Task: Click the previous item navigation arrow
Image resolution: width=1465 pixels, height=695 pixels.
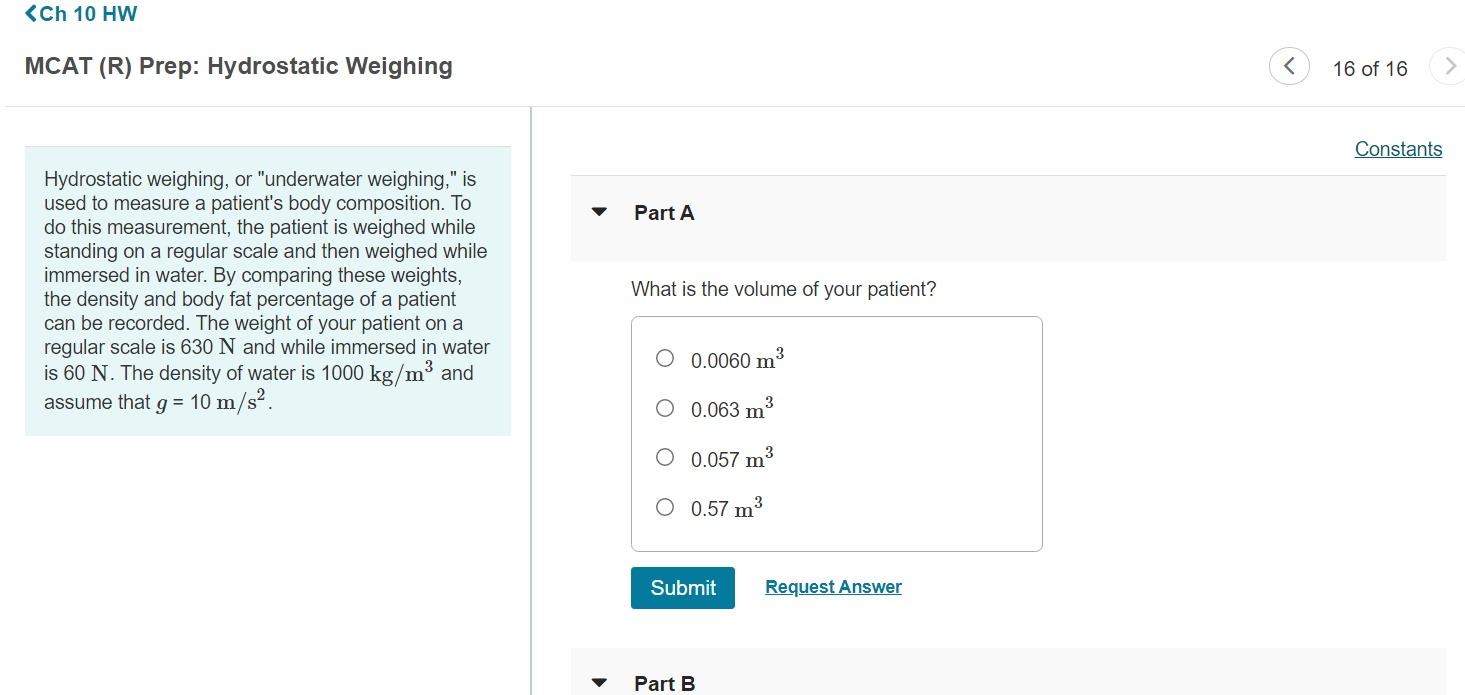Action: [x=1288, y=66]
